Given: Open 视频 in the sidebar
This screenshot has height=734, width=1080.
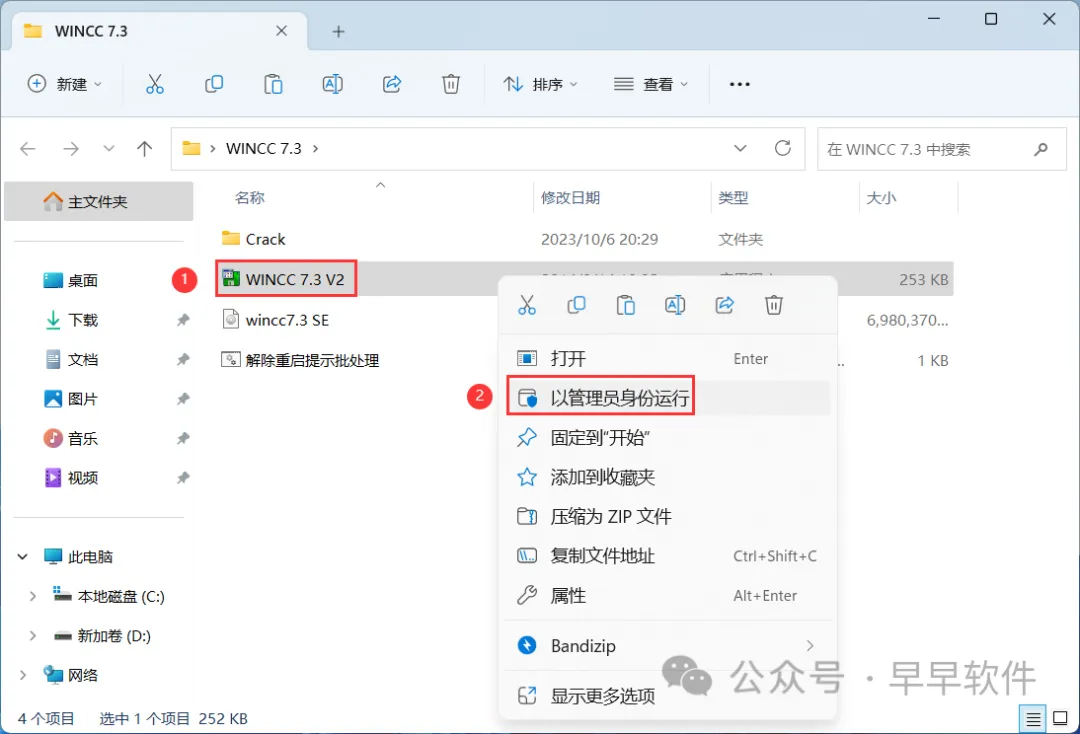Looking at the screenshot, I should point(83,478).
